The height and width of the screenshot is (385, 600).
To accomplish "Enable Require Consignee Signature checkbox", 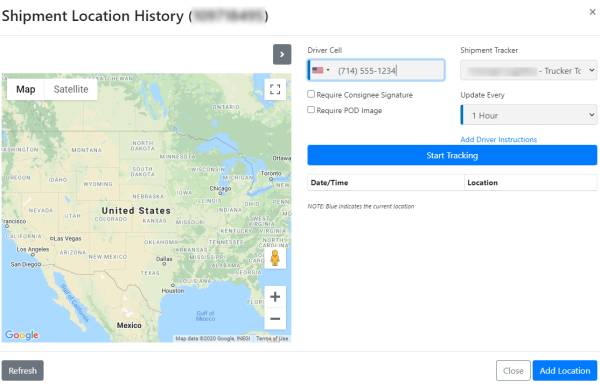I will (311, 94).
